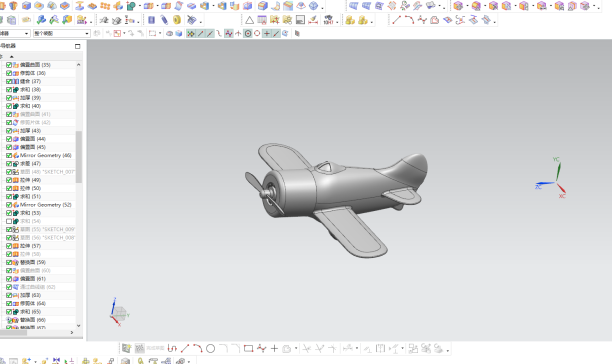Screen dimensions: 612x364
Task: Click navigator horizontal scrollbar right arrow
Action: 72,332
